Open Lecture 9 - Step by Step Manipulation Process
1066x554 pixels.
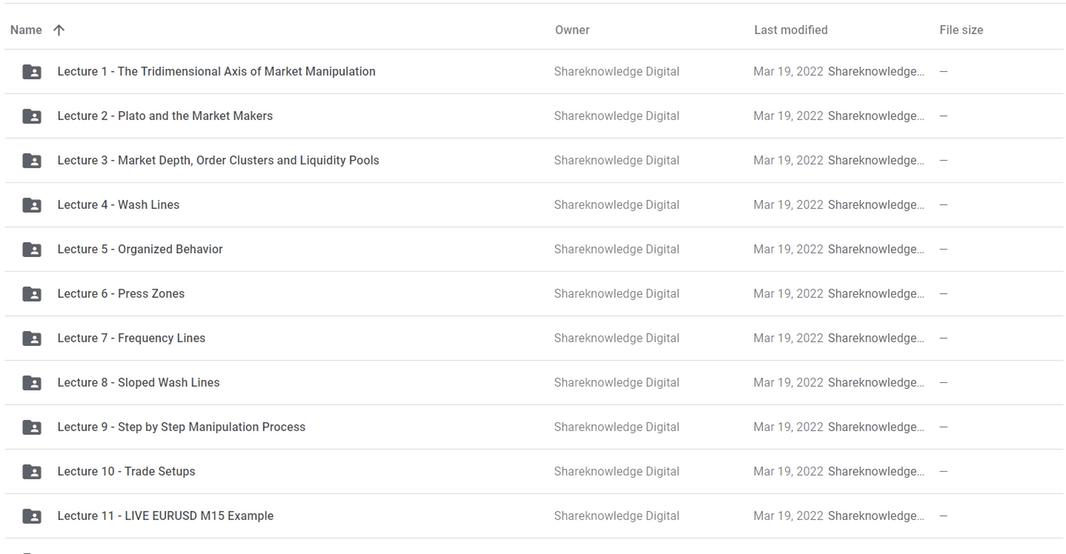pos(533,427)
